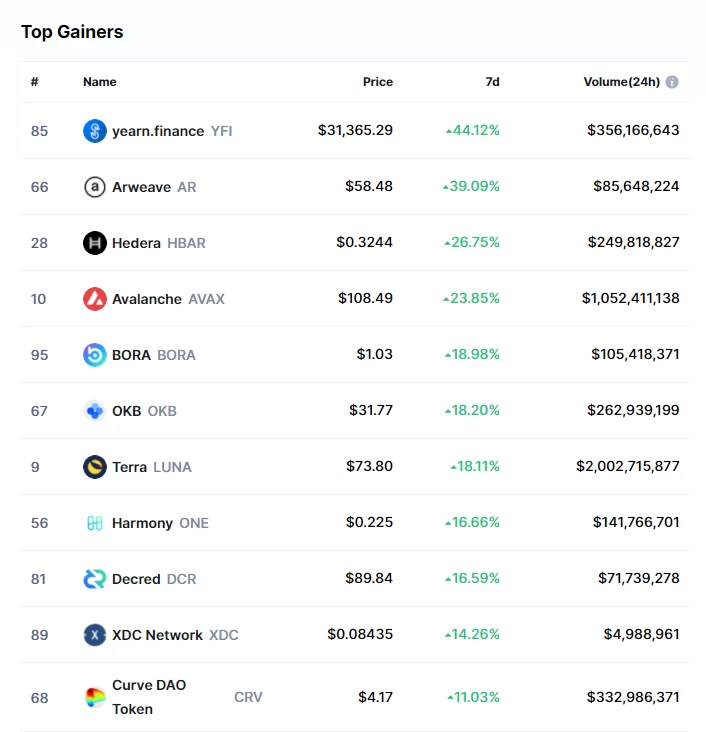Click the OKB coin logo icon
706x732 pixels.
[x=95, y=411]
